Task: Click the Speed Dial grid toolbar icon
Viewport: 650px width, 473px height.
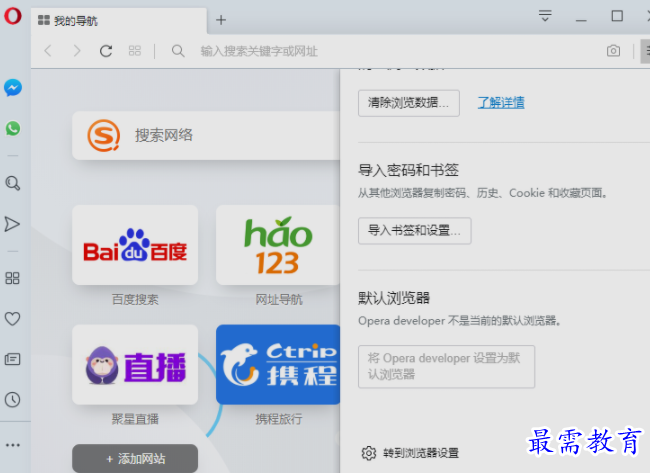Action: [135, 51]
